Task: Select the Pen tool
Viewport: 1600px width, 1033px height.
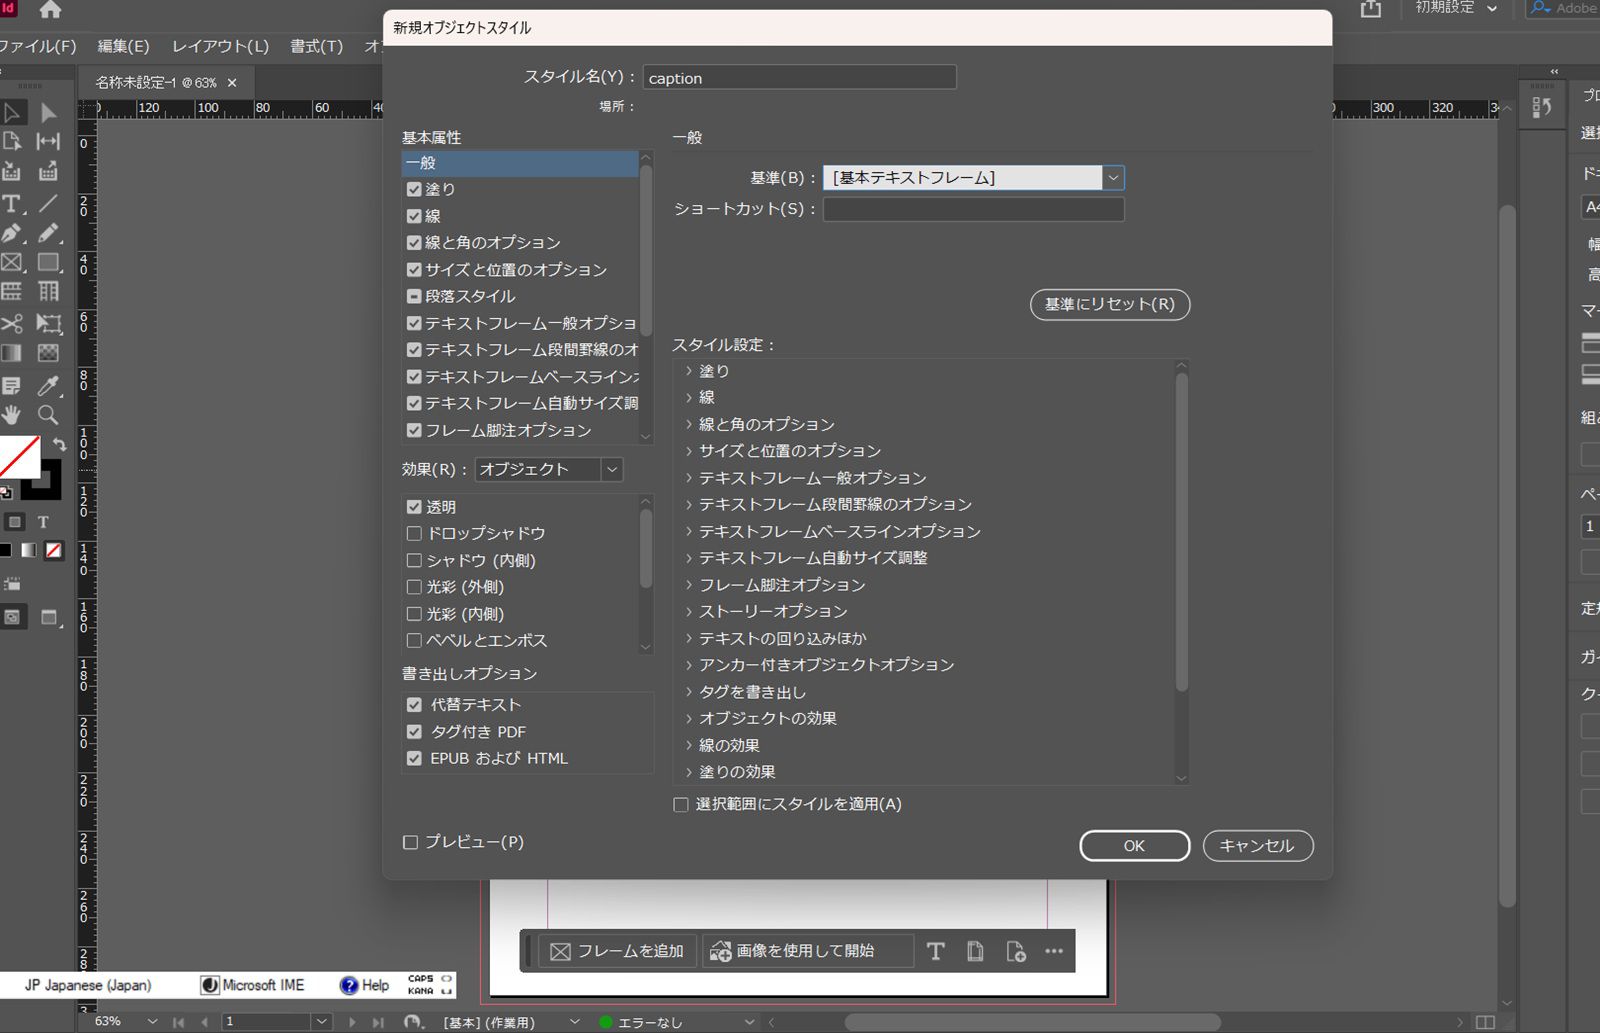Action: pos(13,234)
